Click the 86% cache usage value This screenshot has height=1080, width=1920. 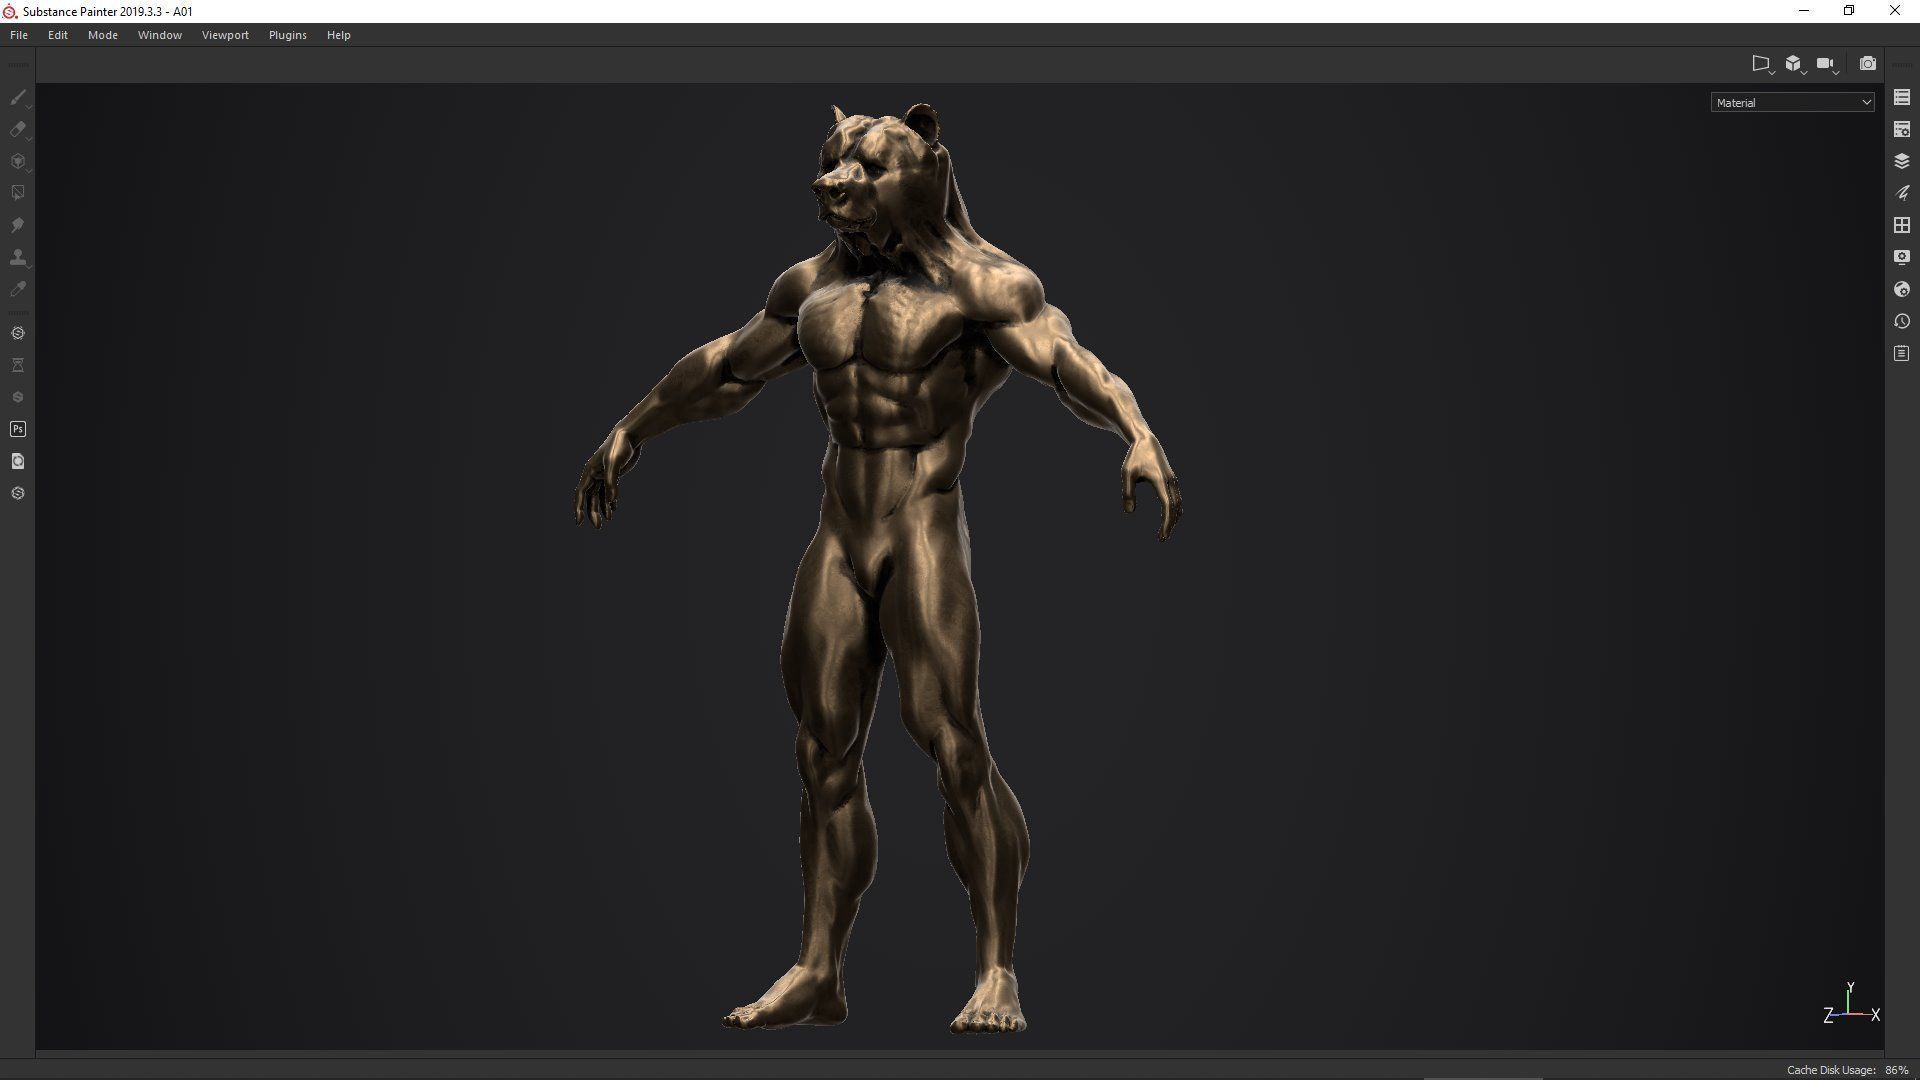click(1897, 1070)
